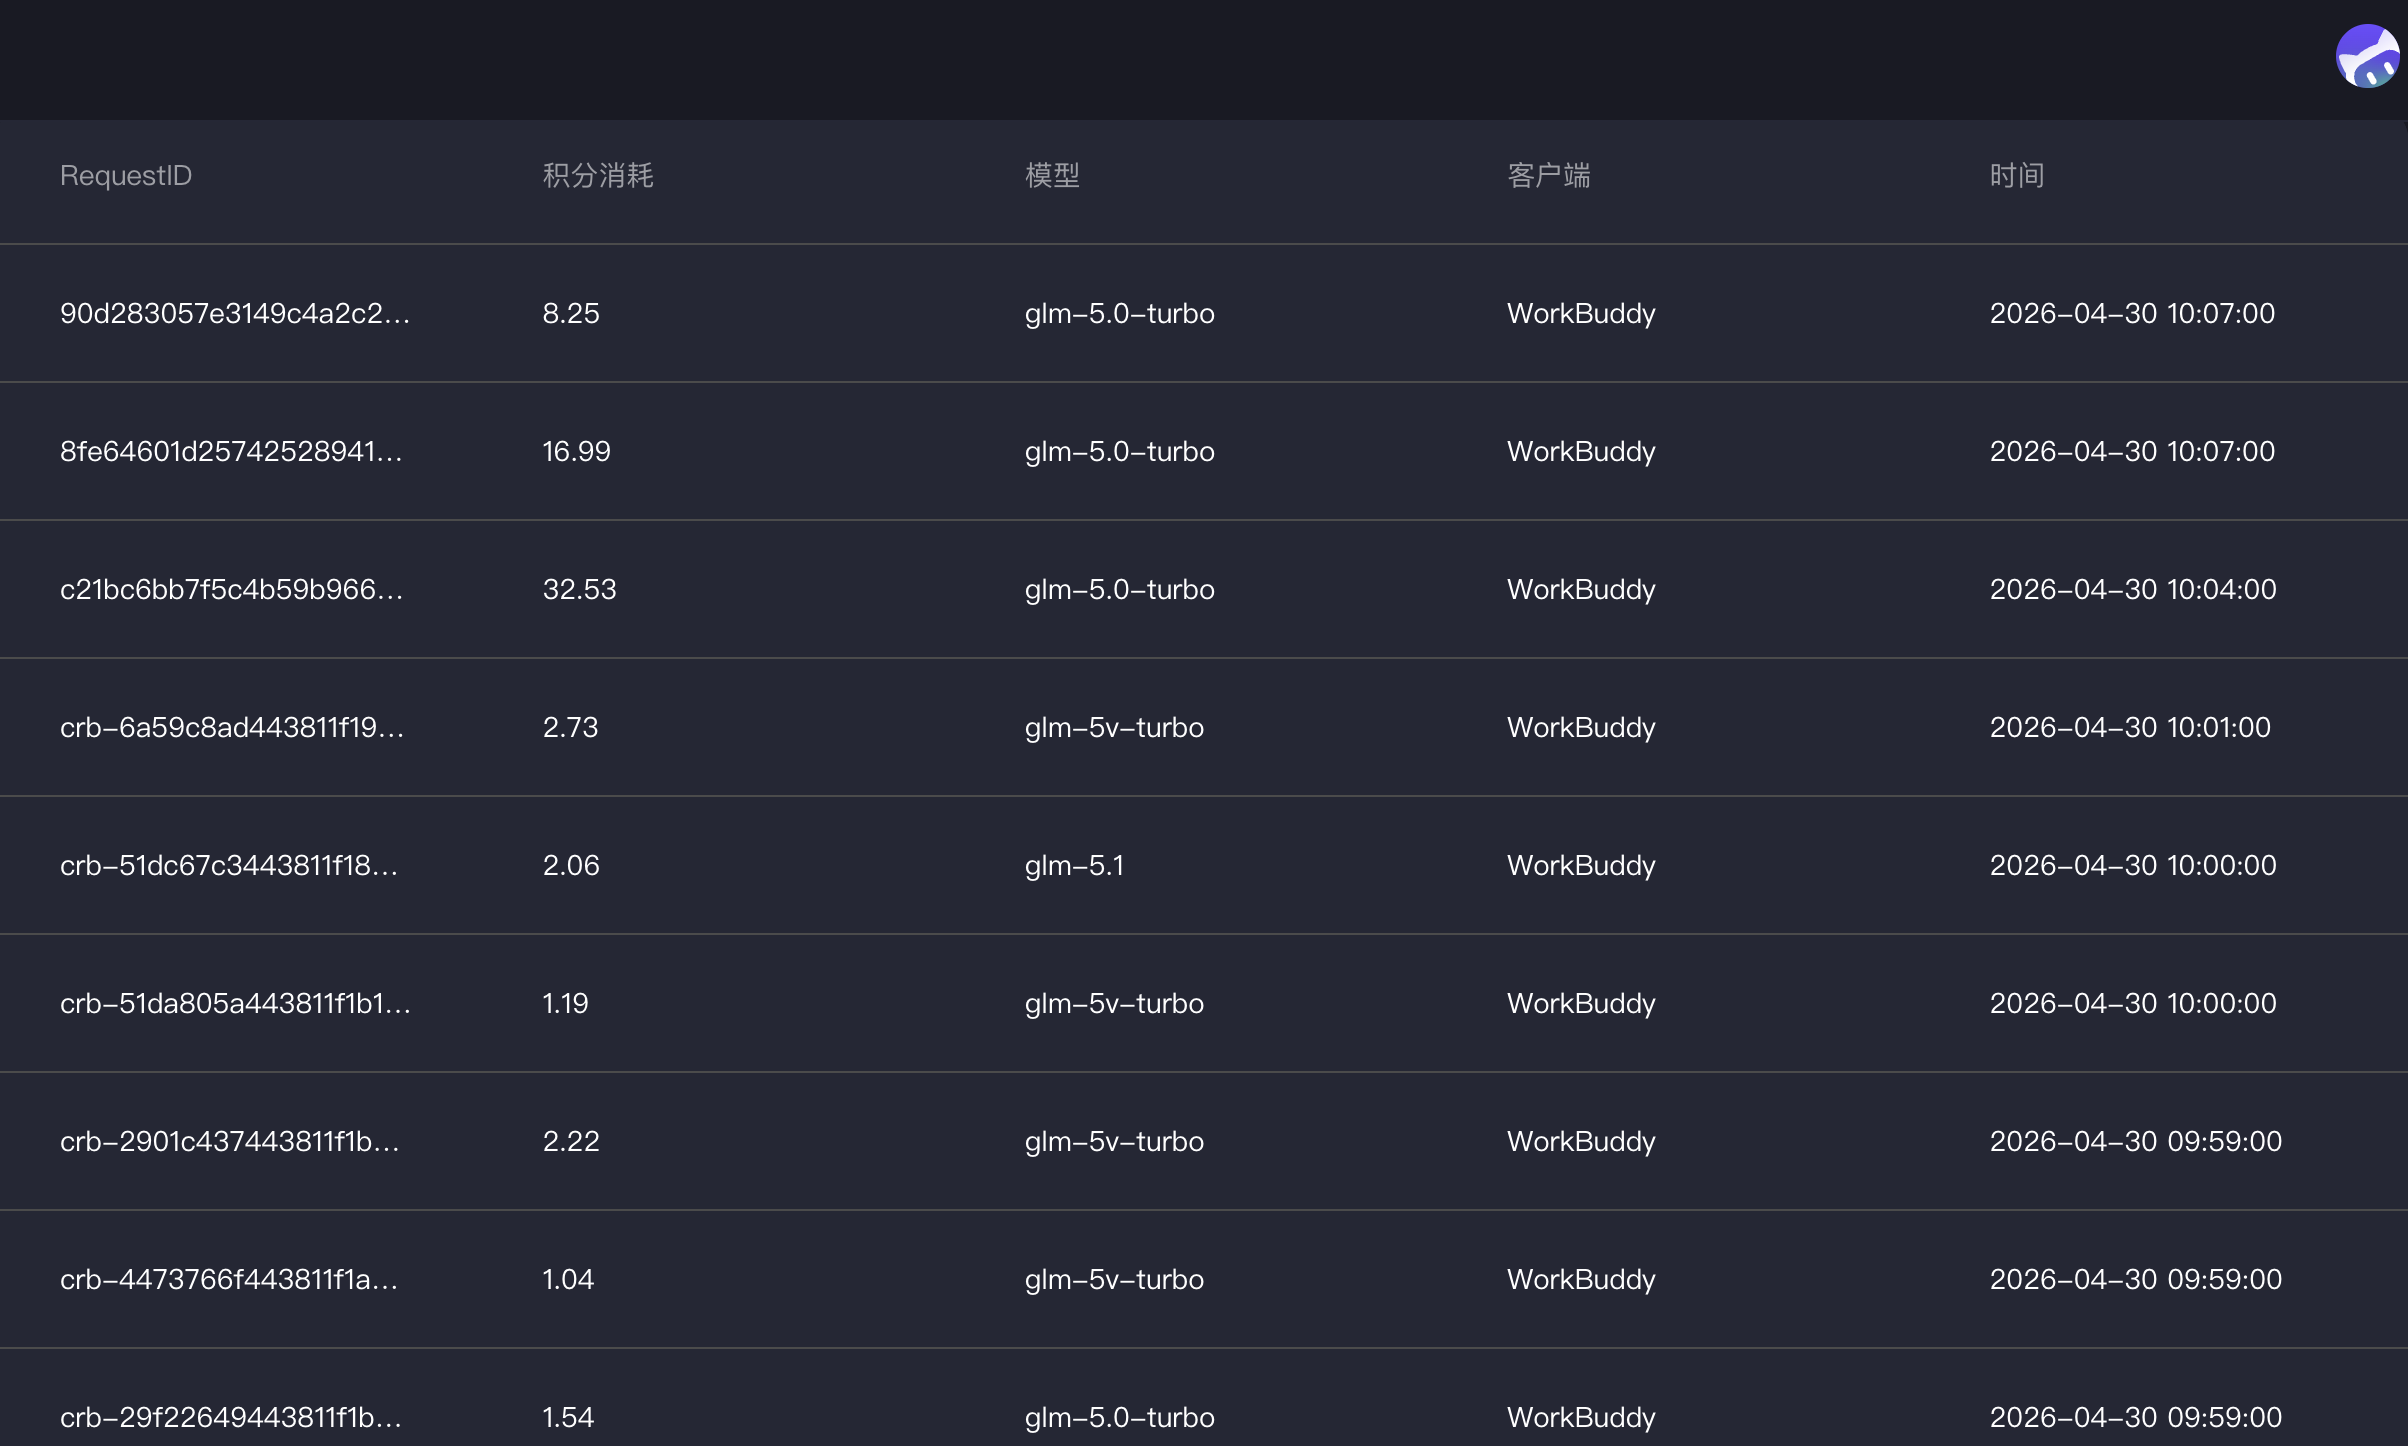Viewport: 2408px width, 1446px height.
Task: Click timestamp 2026-04-30 10:04:00
Action: [2133, 590]
